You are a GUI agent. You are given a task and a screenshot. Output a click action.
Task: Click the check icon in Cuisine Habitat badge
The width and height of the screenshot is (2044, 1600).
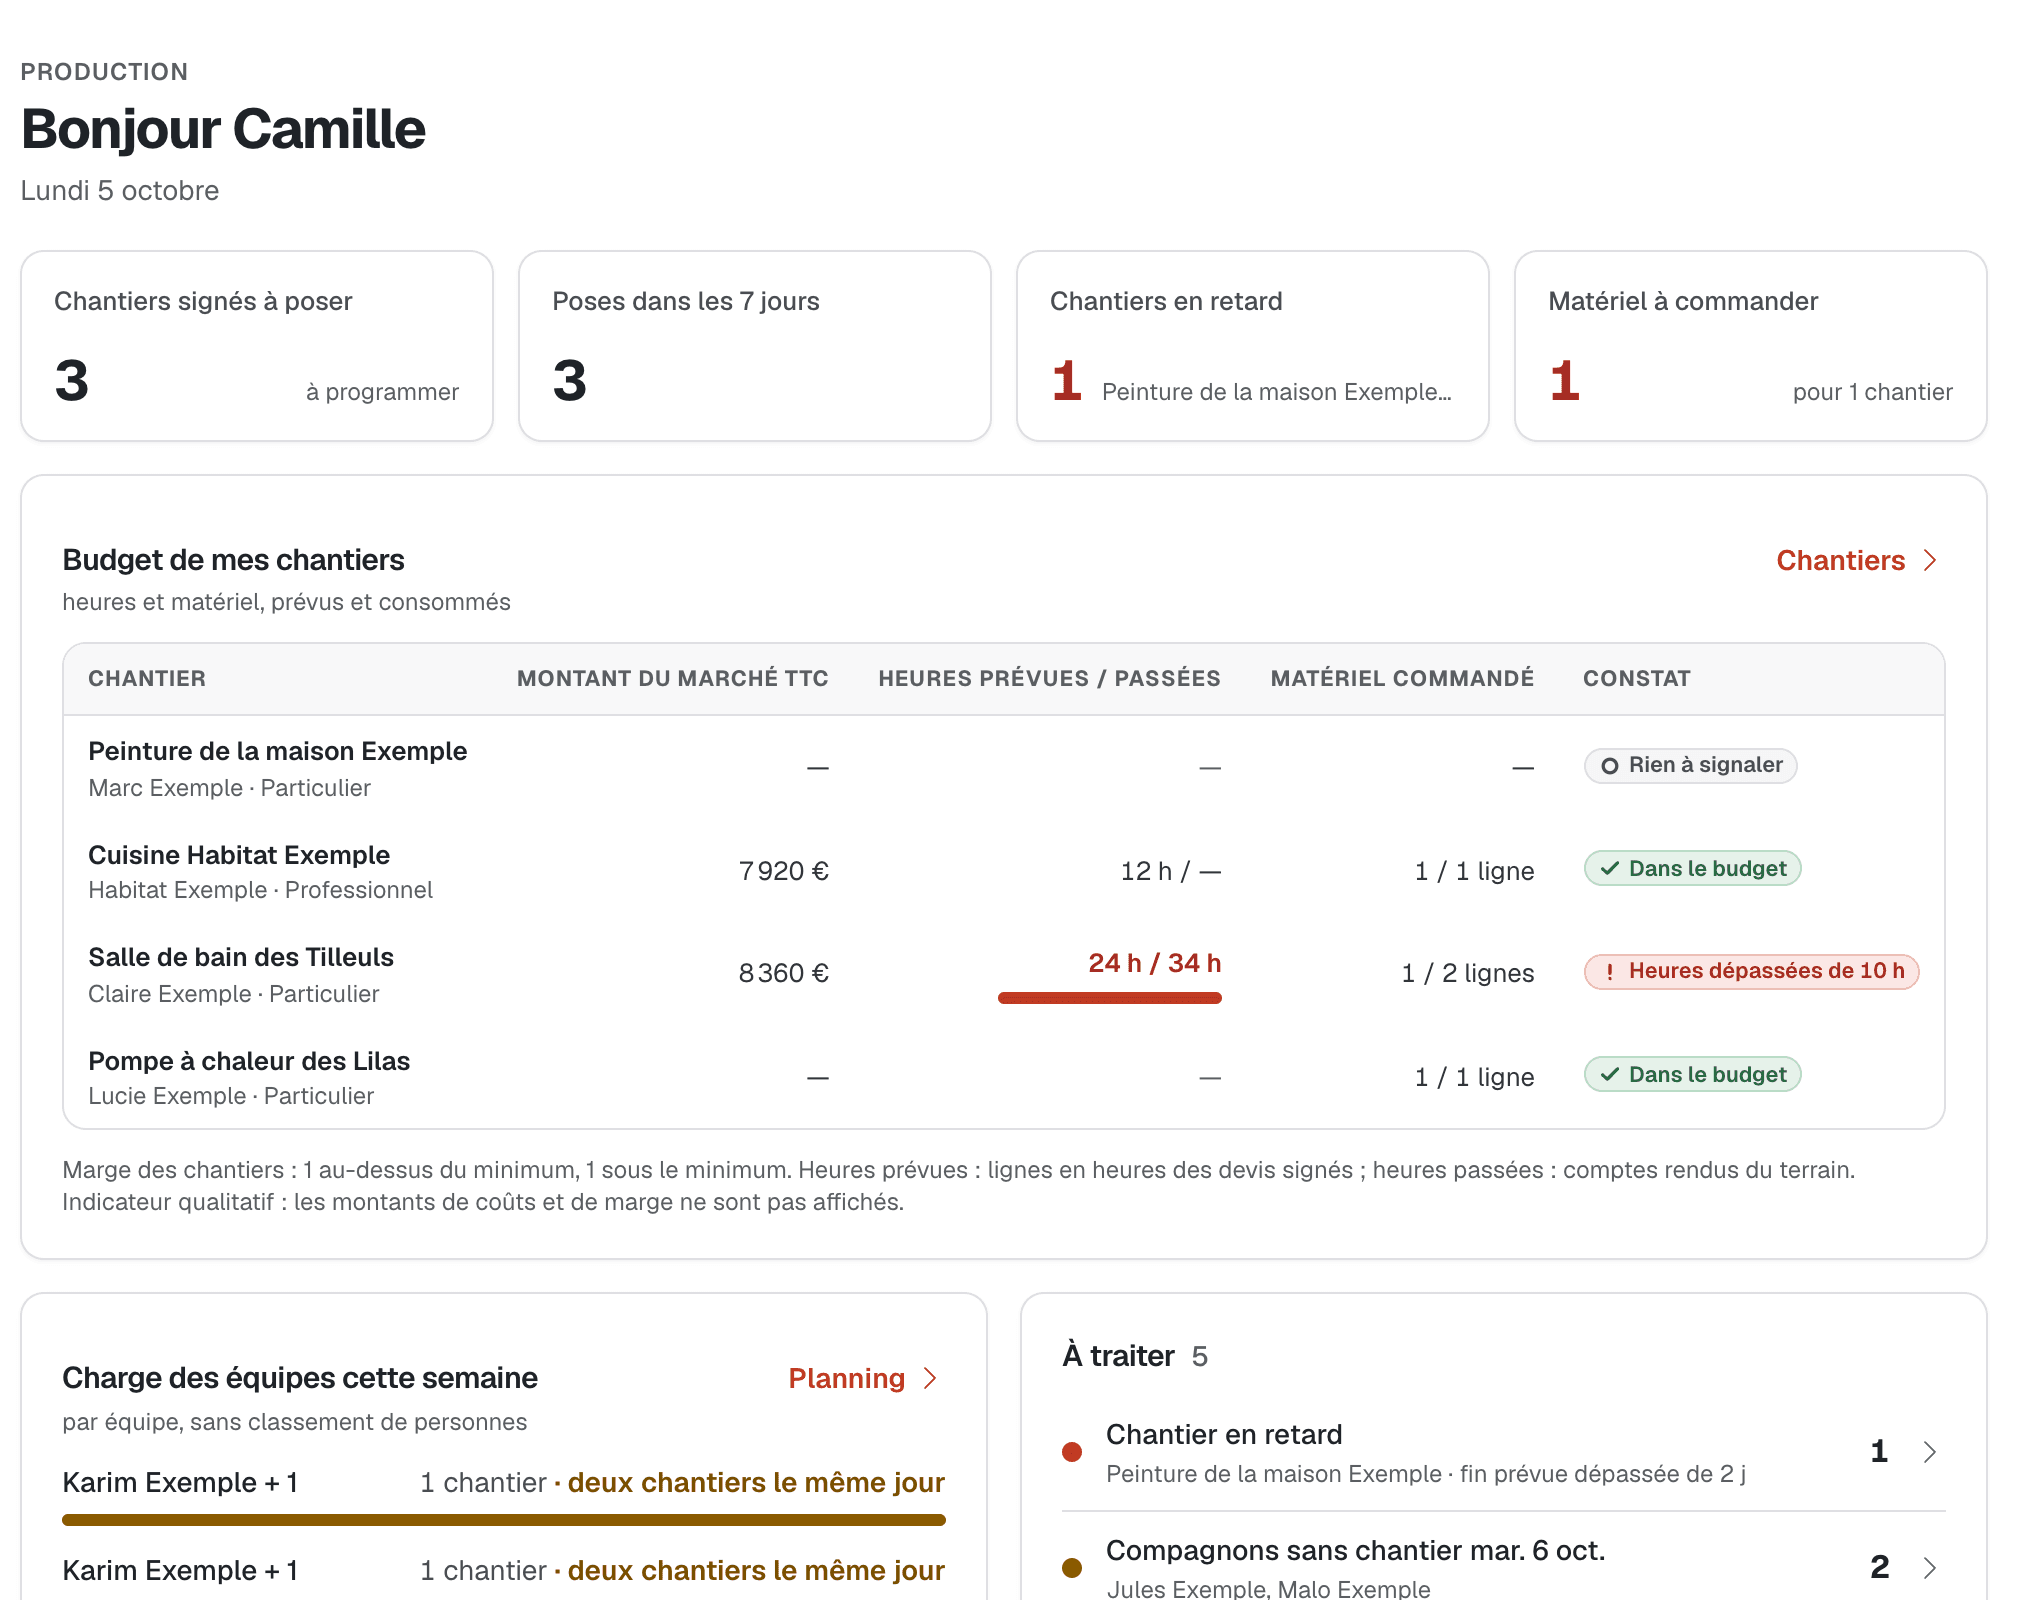(x=1610, y=869)
